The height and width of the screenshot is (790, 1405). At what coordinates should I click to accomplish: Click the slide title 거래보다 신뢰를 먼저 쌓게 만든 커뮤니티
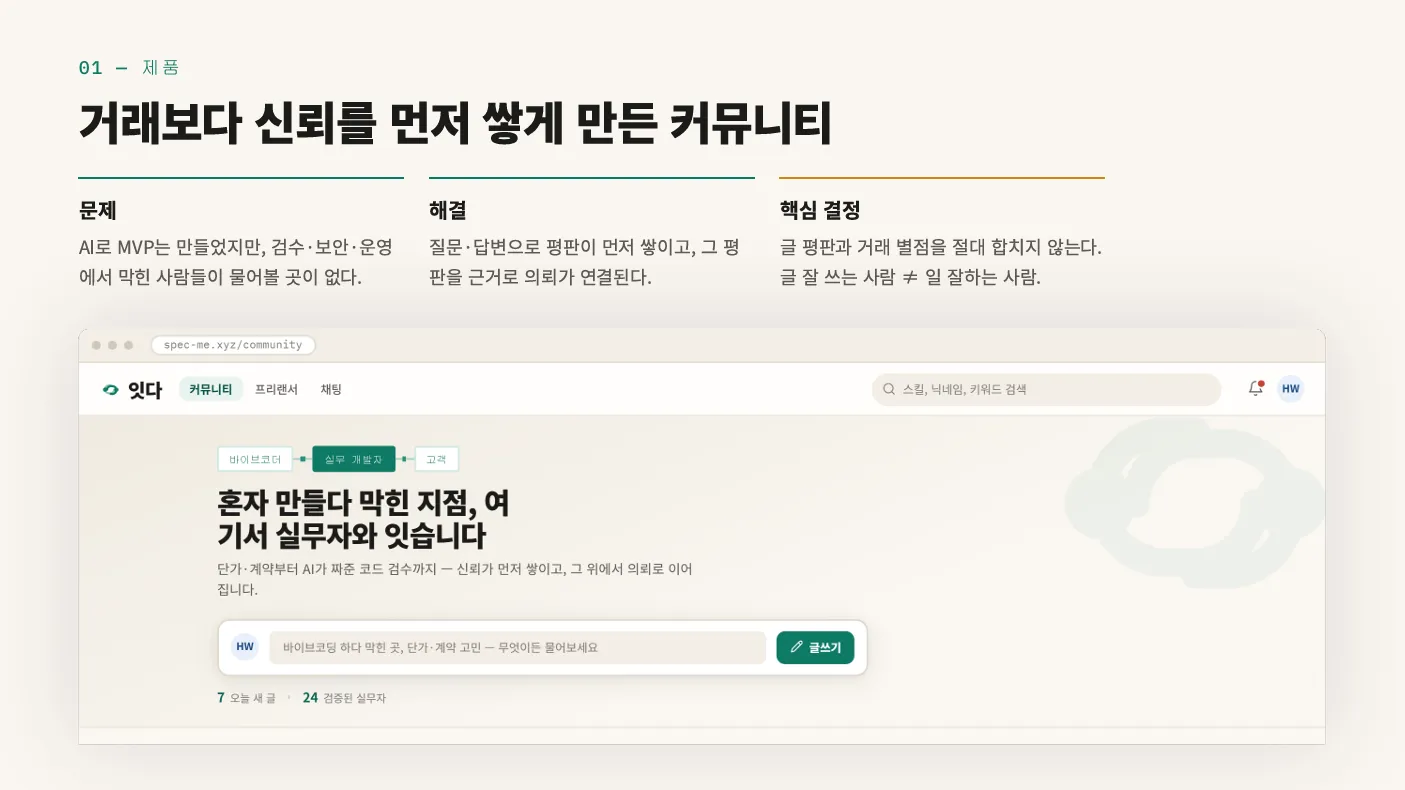(x=455, y=124)
